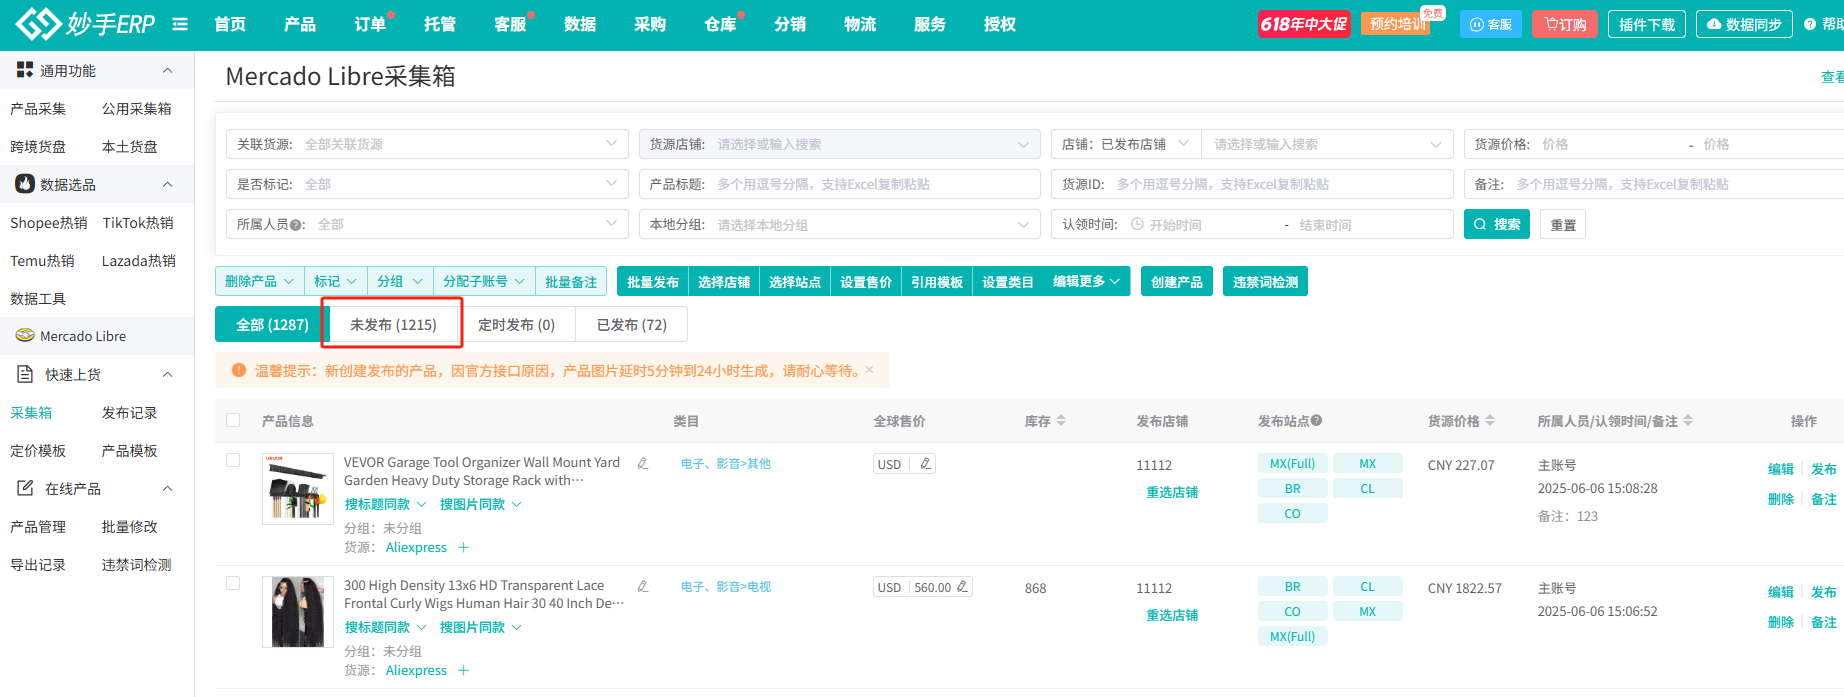Switch to the 未发布 (1215) tab
This screenshot has width=1844, height=697.
[393, 324]
